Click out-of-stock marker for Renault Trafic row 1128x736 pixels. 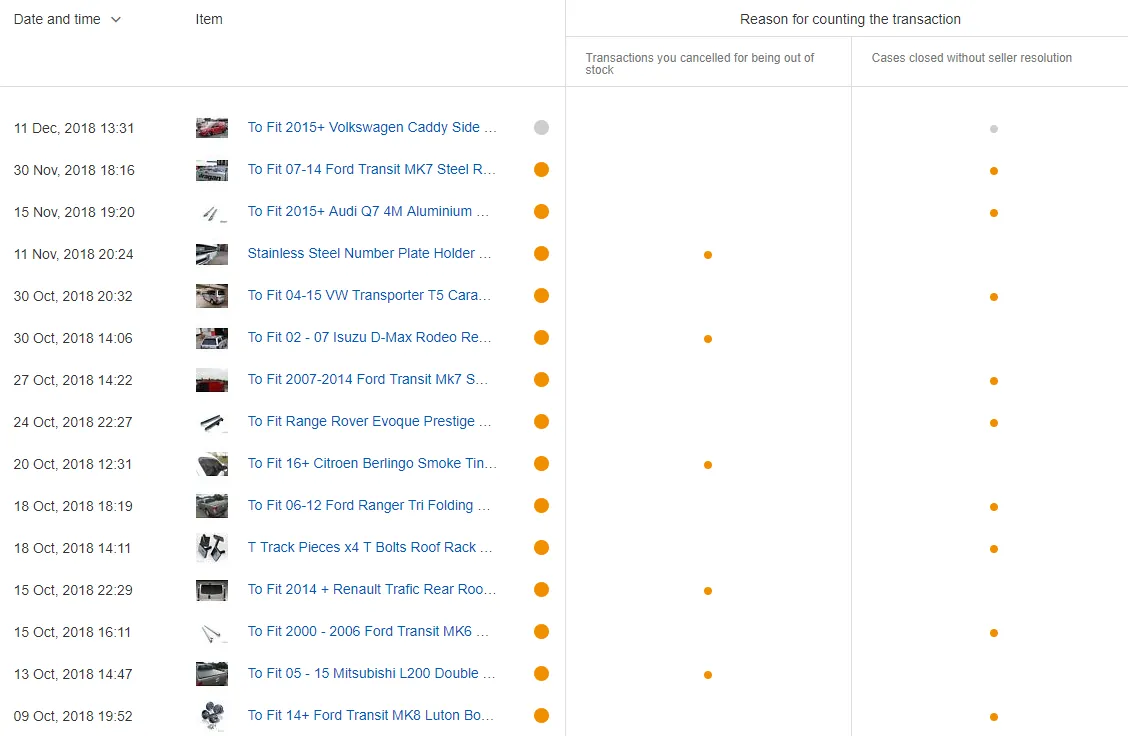(708, 591)
